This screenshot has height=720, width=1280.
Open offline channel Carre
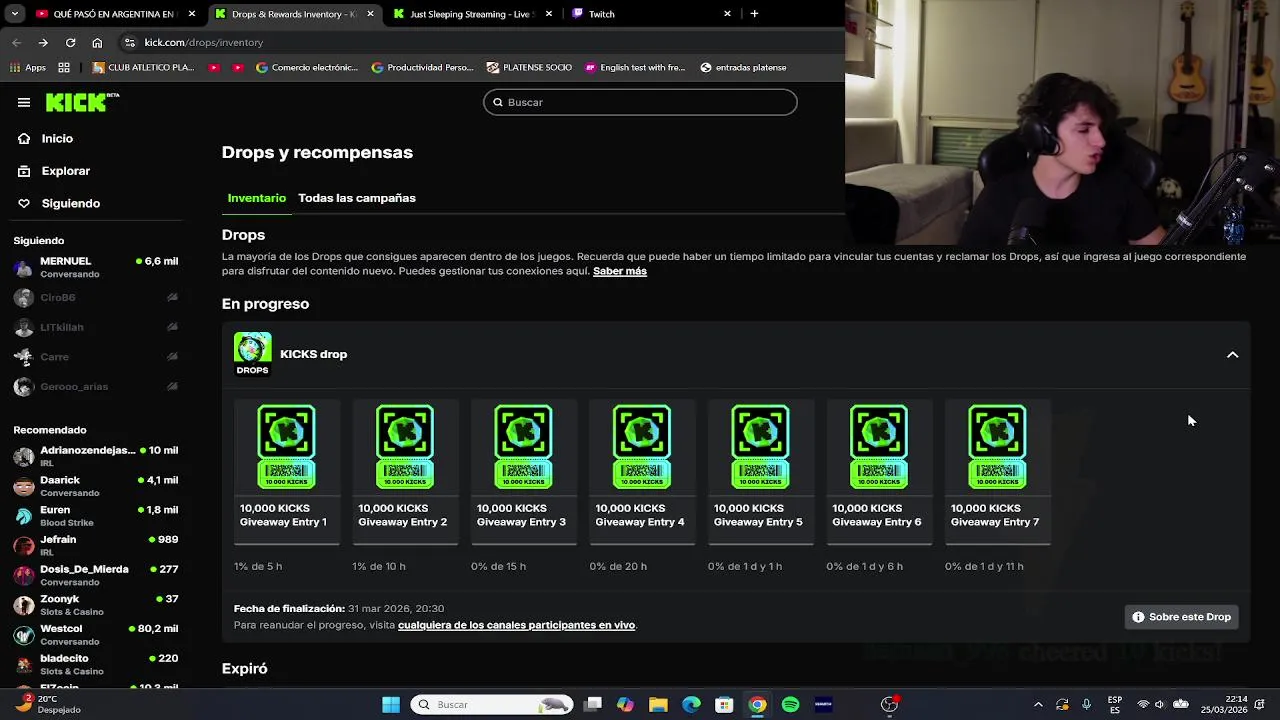(96, 357)
